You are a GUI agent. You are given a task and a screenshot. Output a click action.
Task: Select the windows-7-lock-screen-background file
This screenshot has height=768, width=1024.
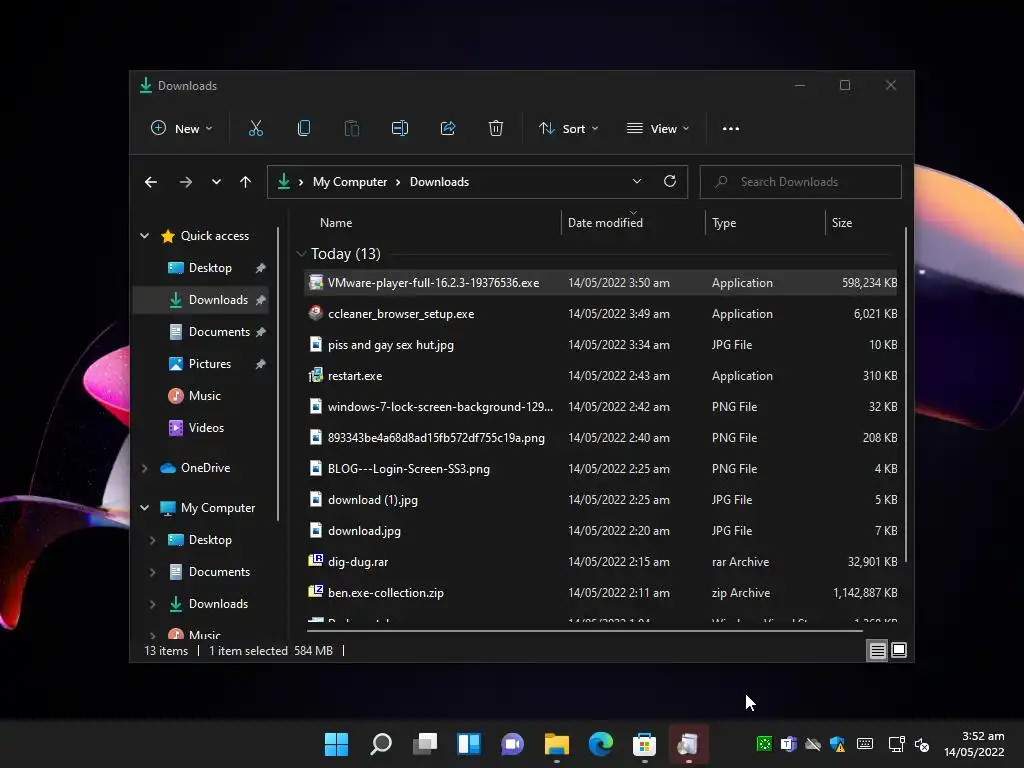click(601, 406)
